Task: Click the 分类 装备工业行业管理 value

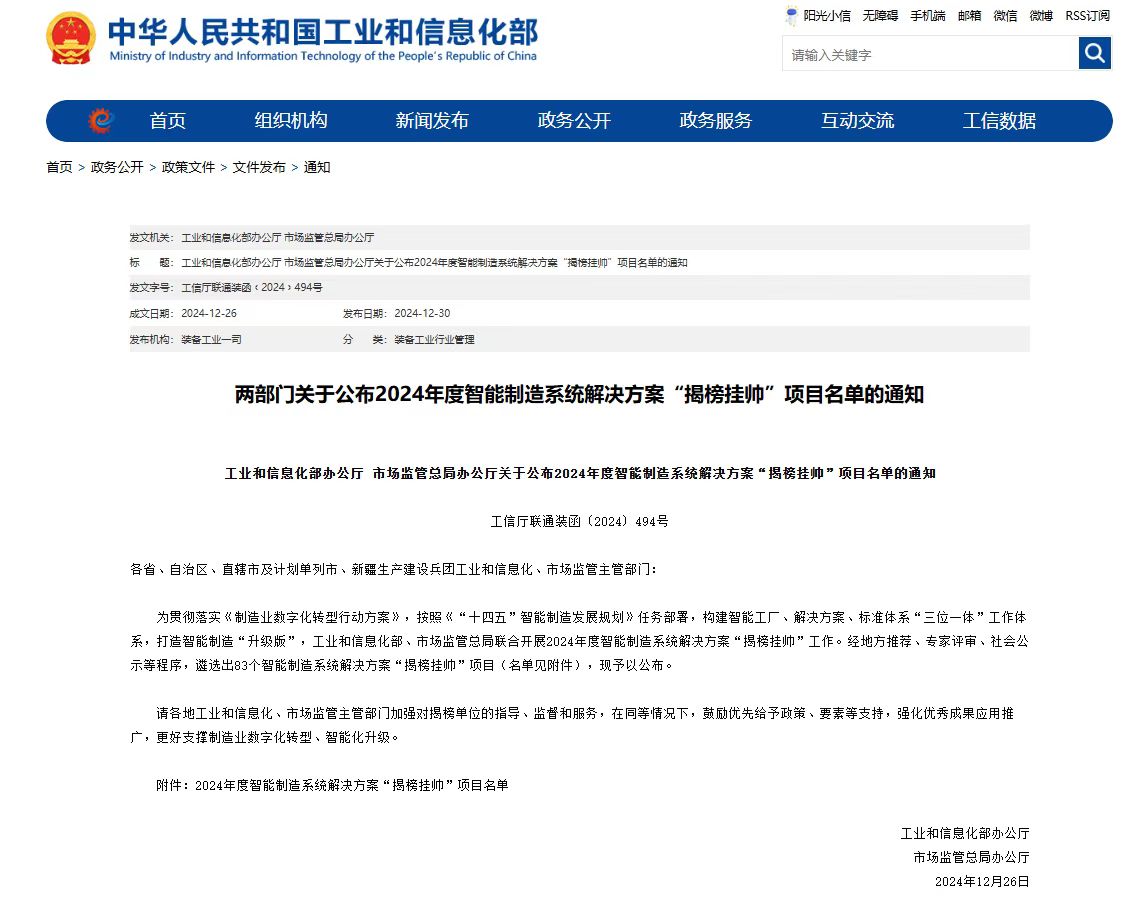Action: (434, 340)
